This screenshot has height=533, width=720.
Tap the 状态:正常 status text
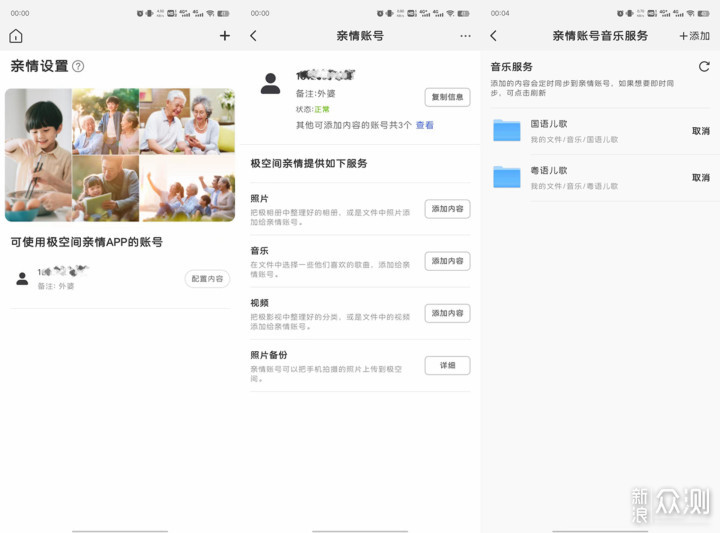pos(313,109)
